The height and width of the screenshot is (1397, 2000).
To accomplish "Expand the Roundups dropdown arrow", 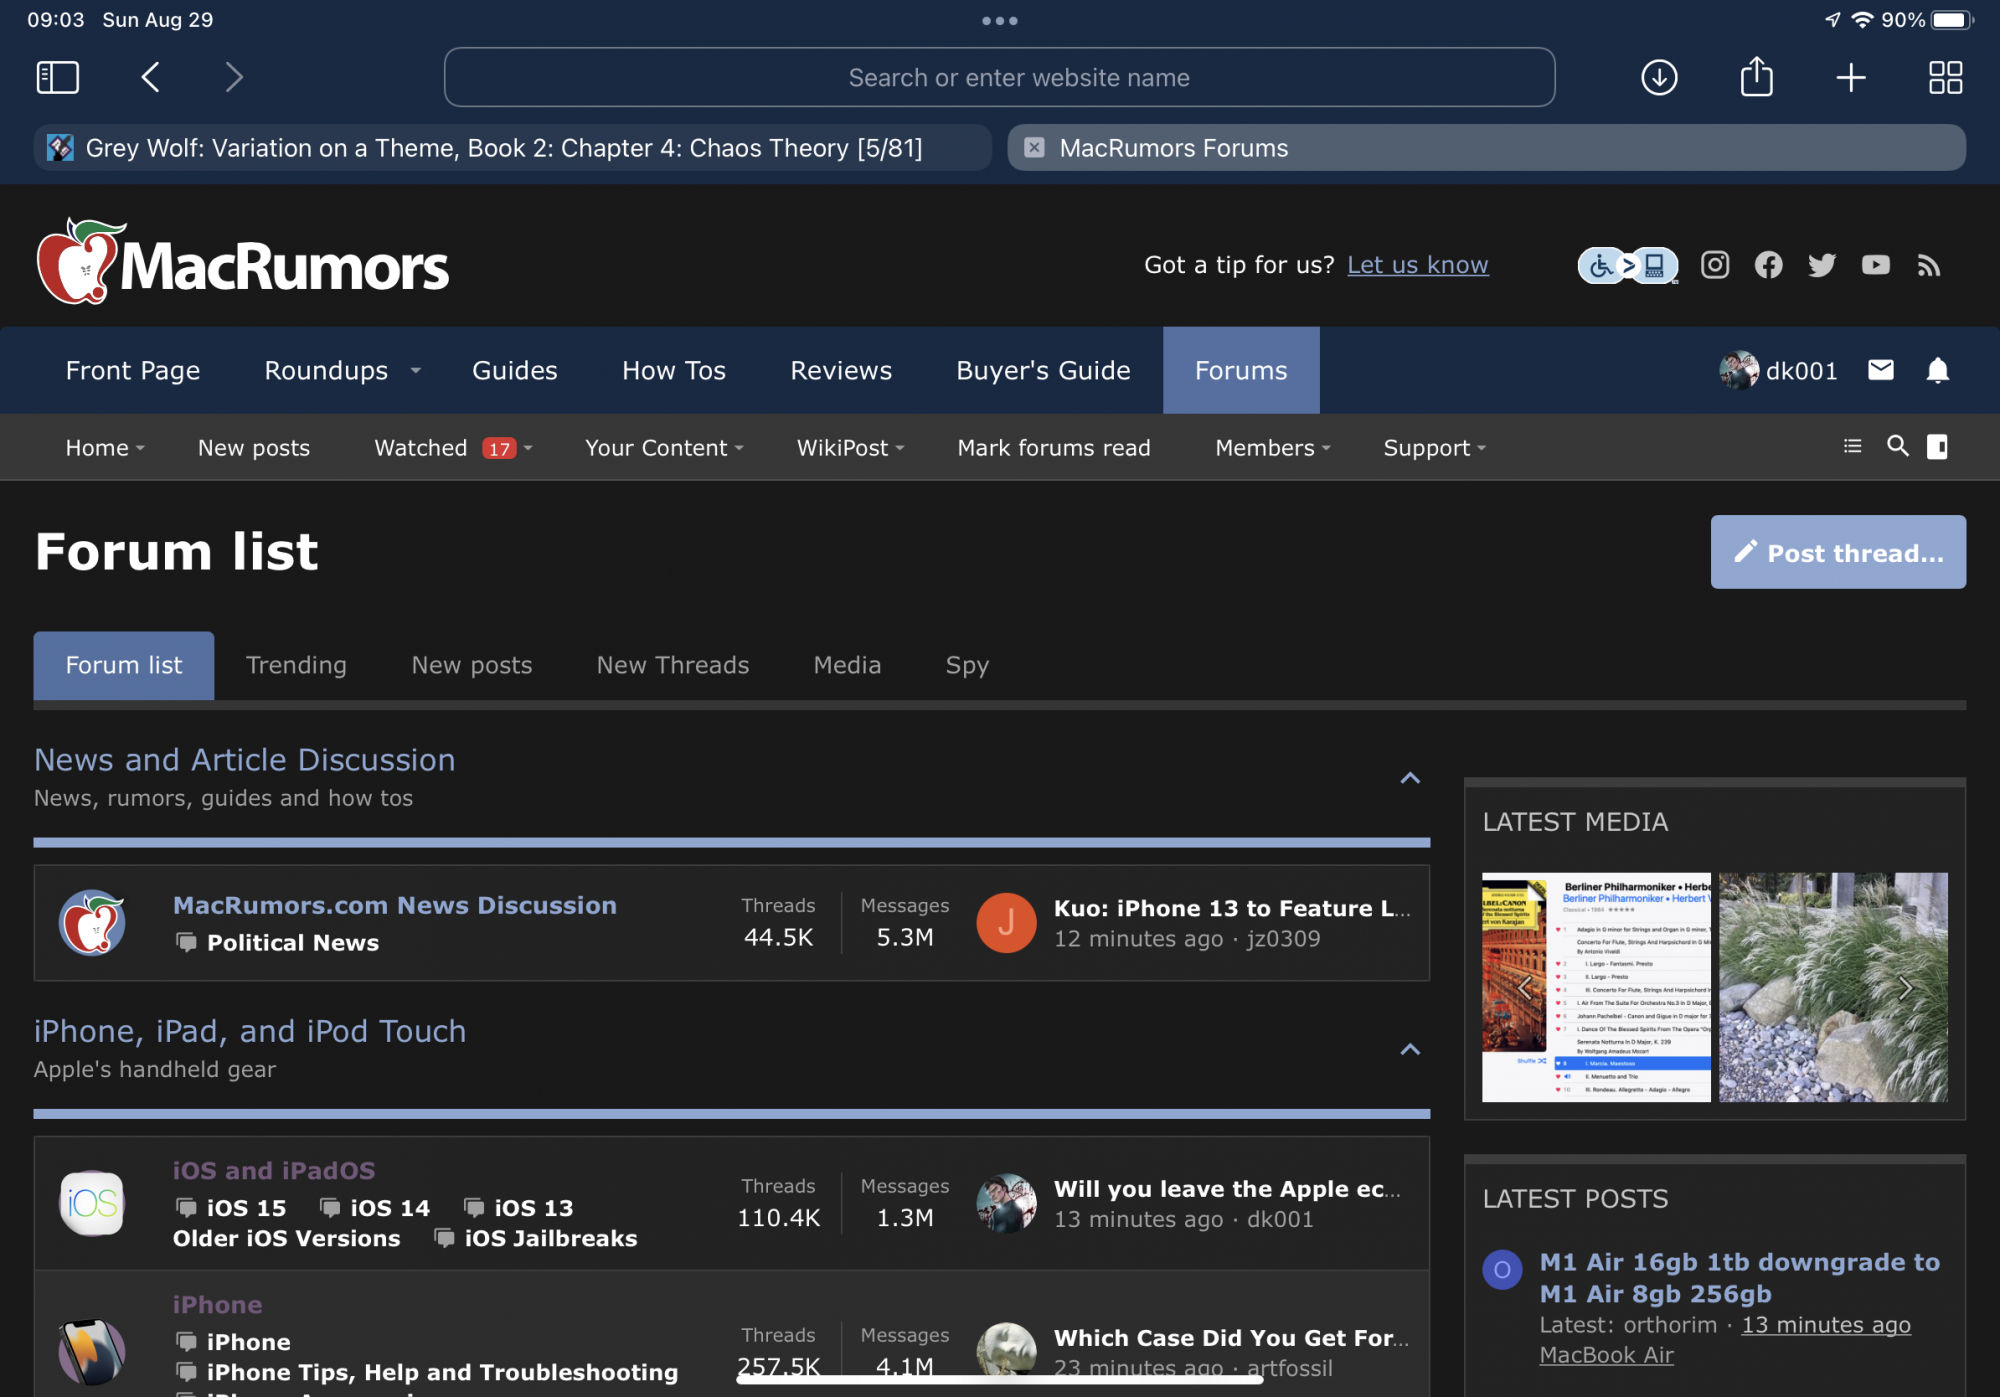I will (416, 371).
